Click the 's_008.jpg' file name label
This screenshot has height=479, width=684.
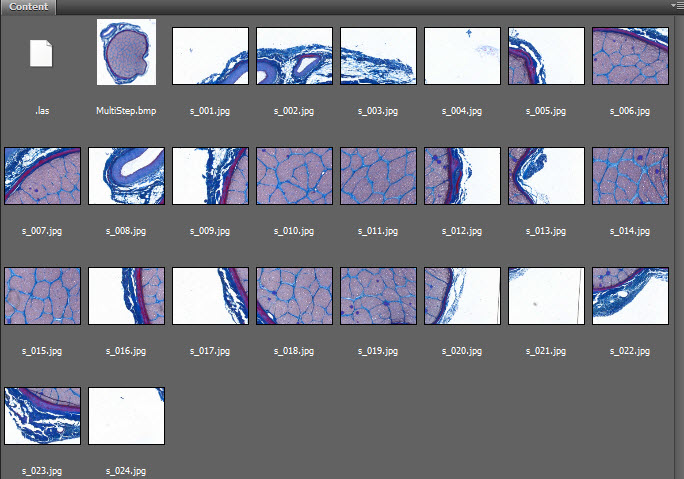point(126,231)
